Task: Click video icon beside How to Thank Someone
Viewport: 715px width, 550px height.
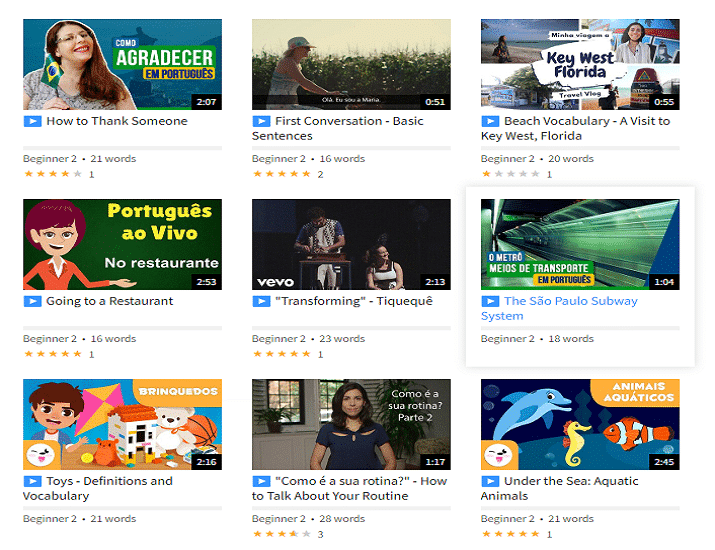Action: pos(32,121)
